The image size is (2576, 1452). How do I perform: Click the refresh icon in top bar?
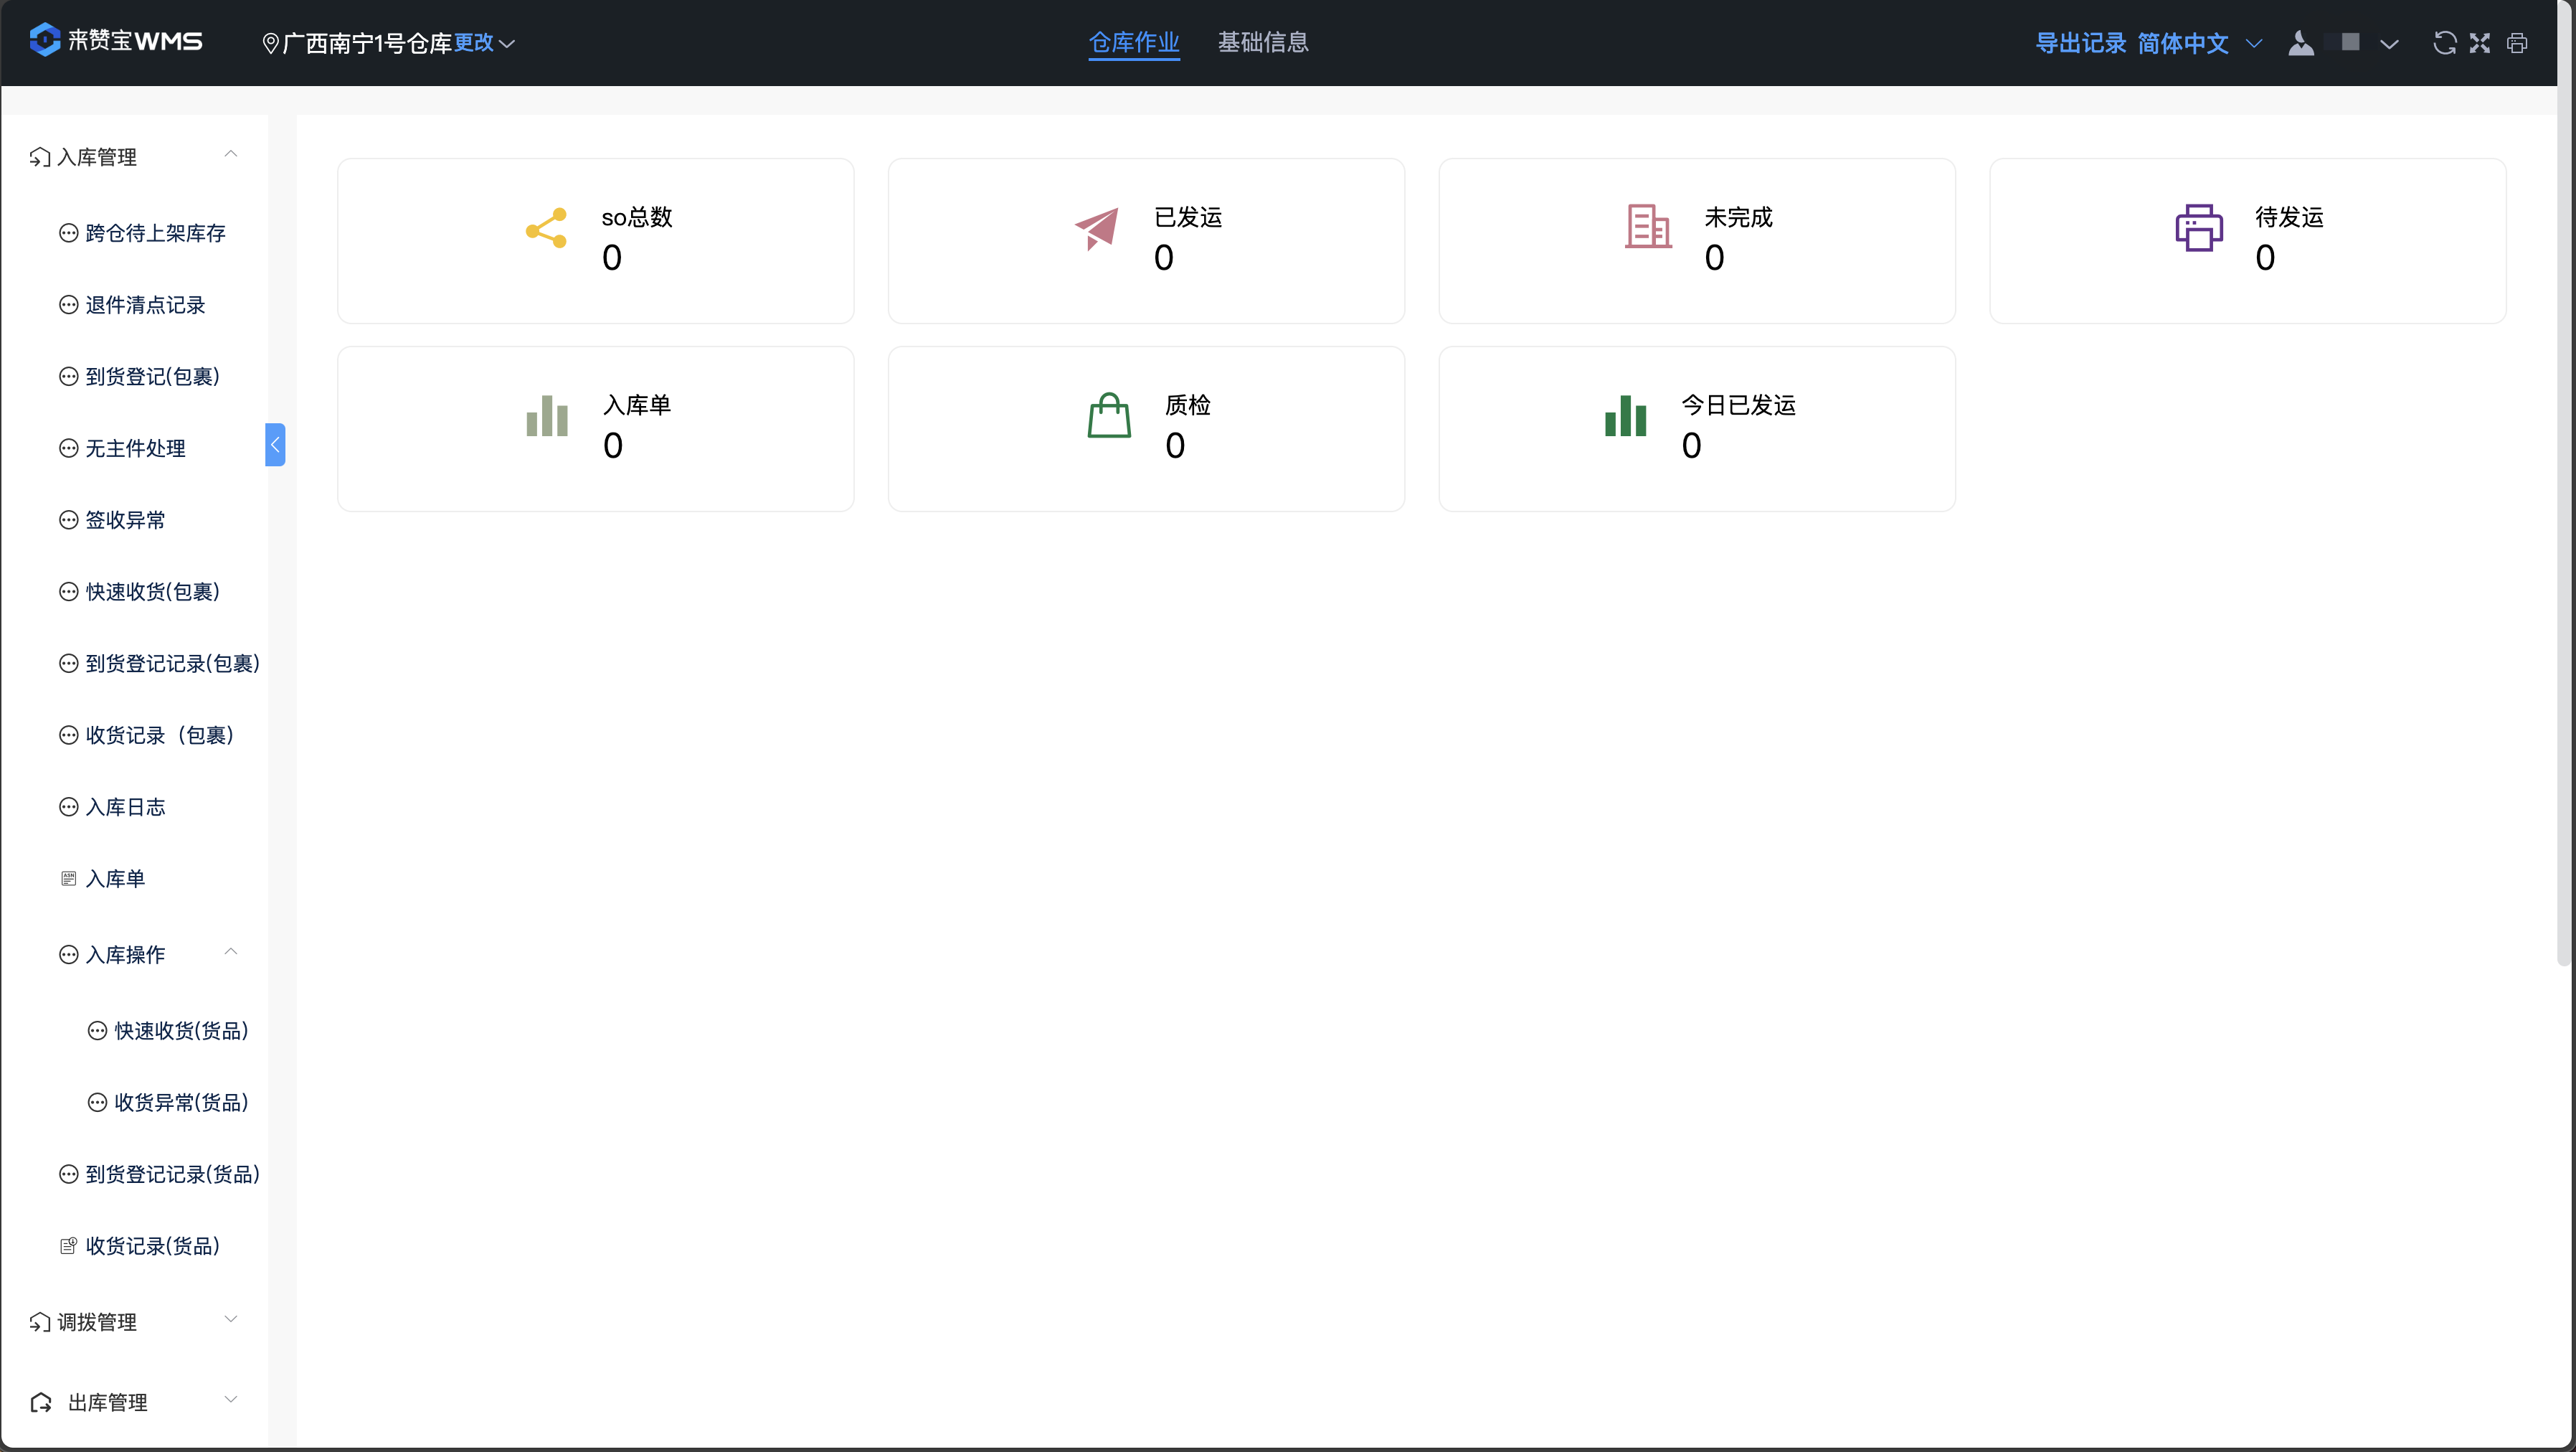coord(2444,43)
